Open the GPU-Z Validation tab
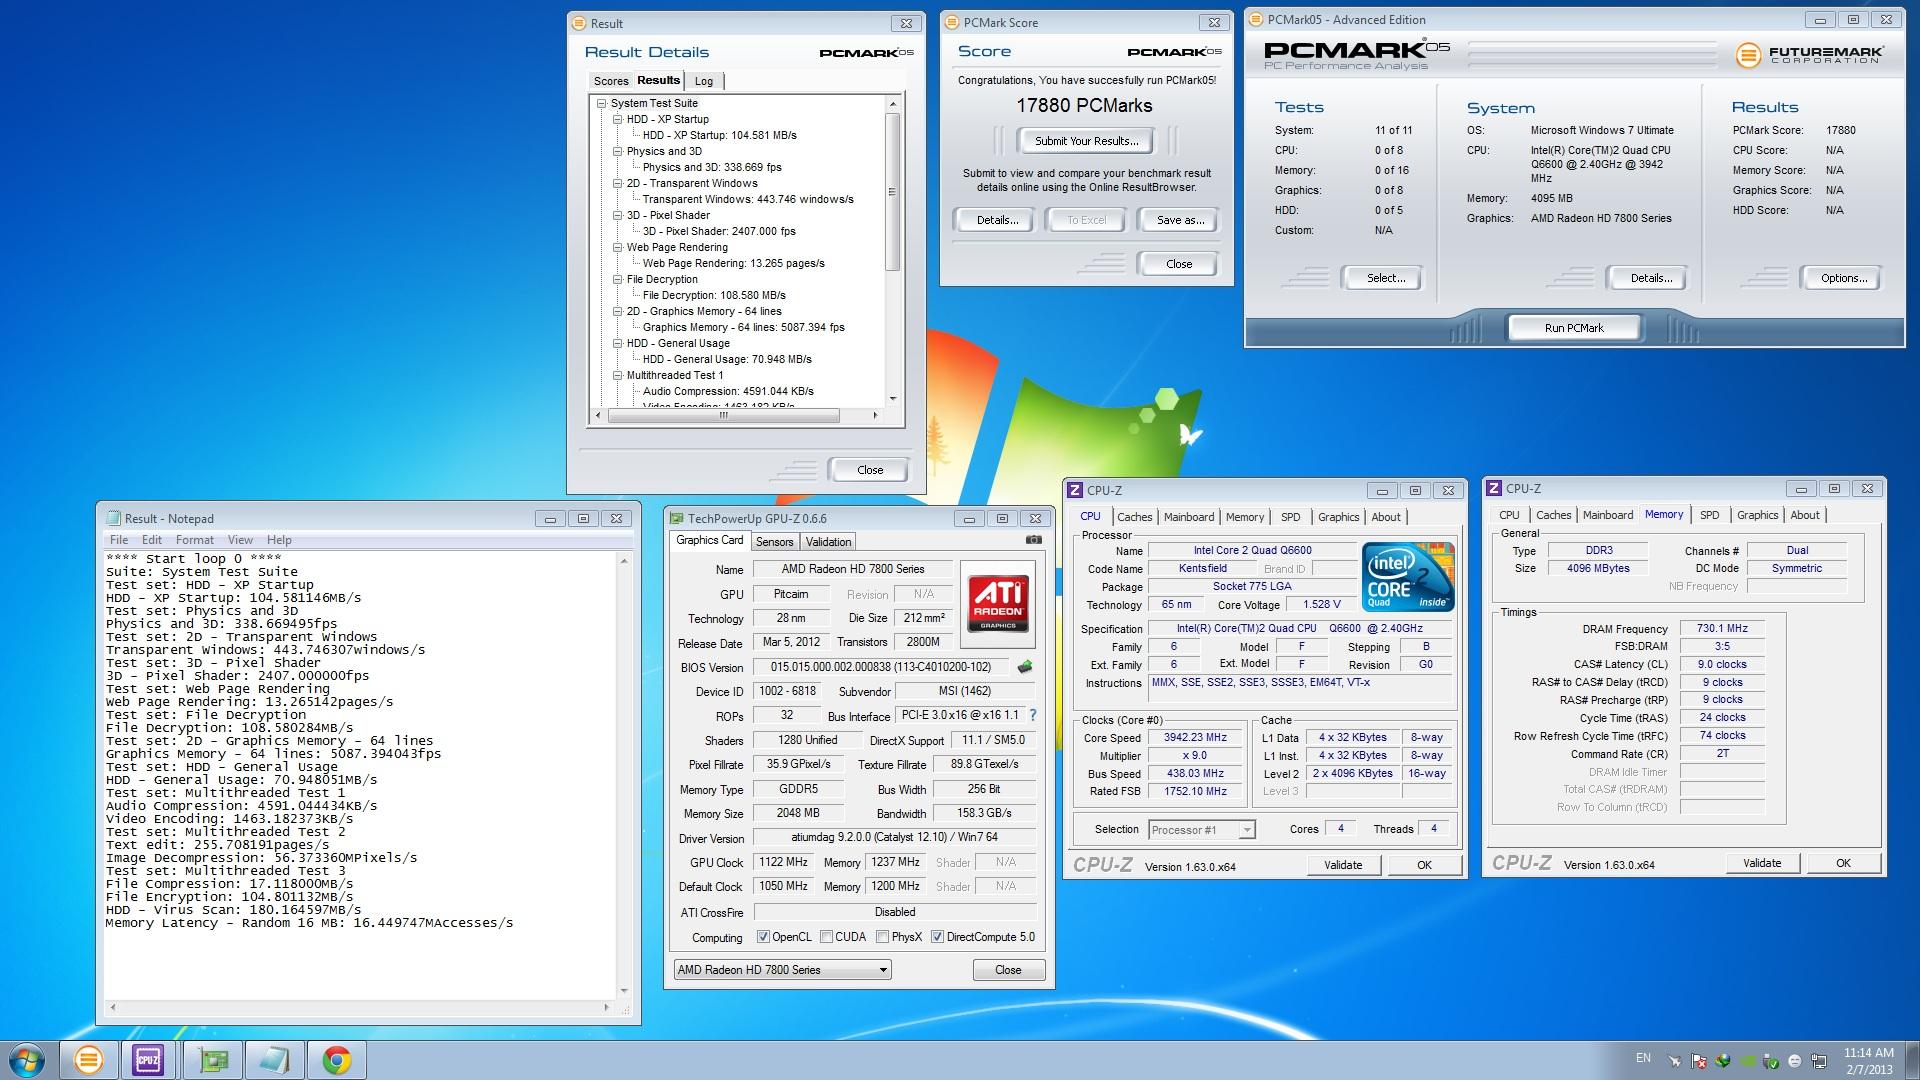This screenshot has width=1920, height=1080. pyautogui.click(x=828, y=541)
